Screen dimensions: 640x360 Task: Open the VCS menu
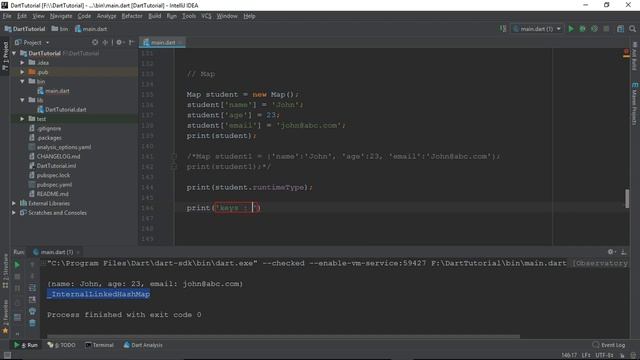[206, 16]
